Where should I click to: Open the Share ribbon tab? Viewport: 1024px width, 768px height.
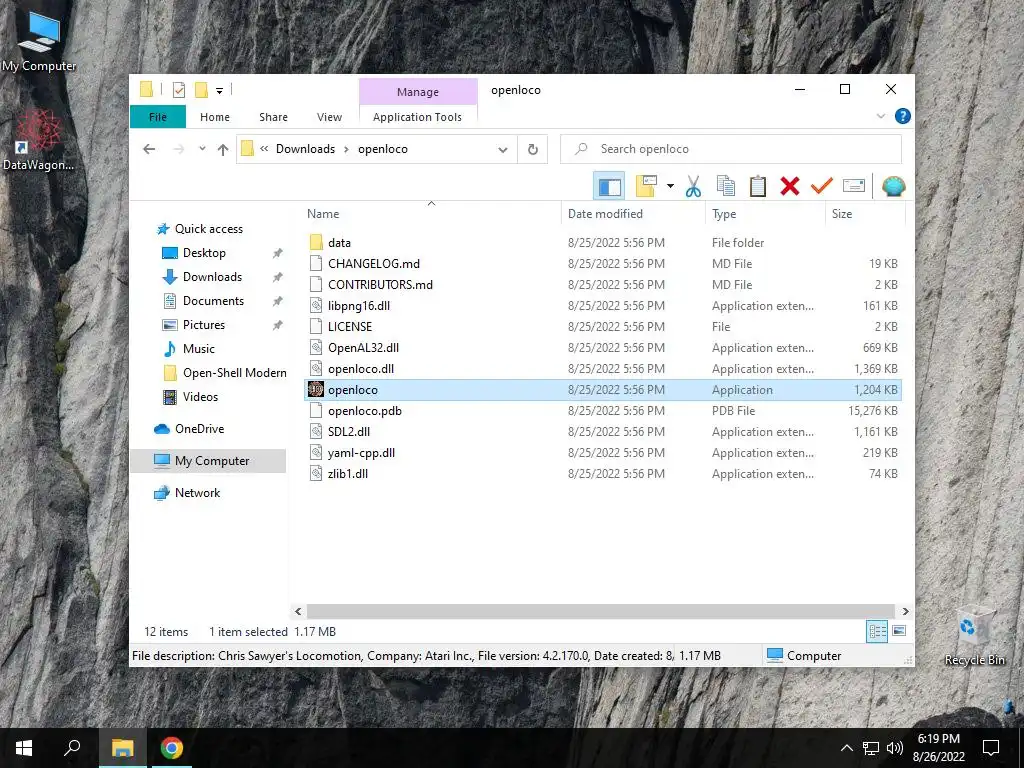(x=273, y=117)
